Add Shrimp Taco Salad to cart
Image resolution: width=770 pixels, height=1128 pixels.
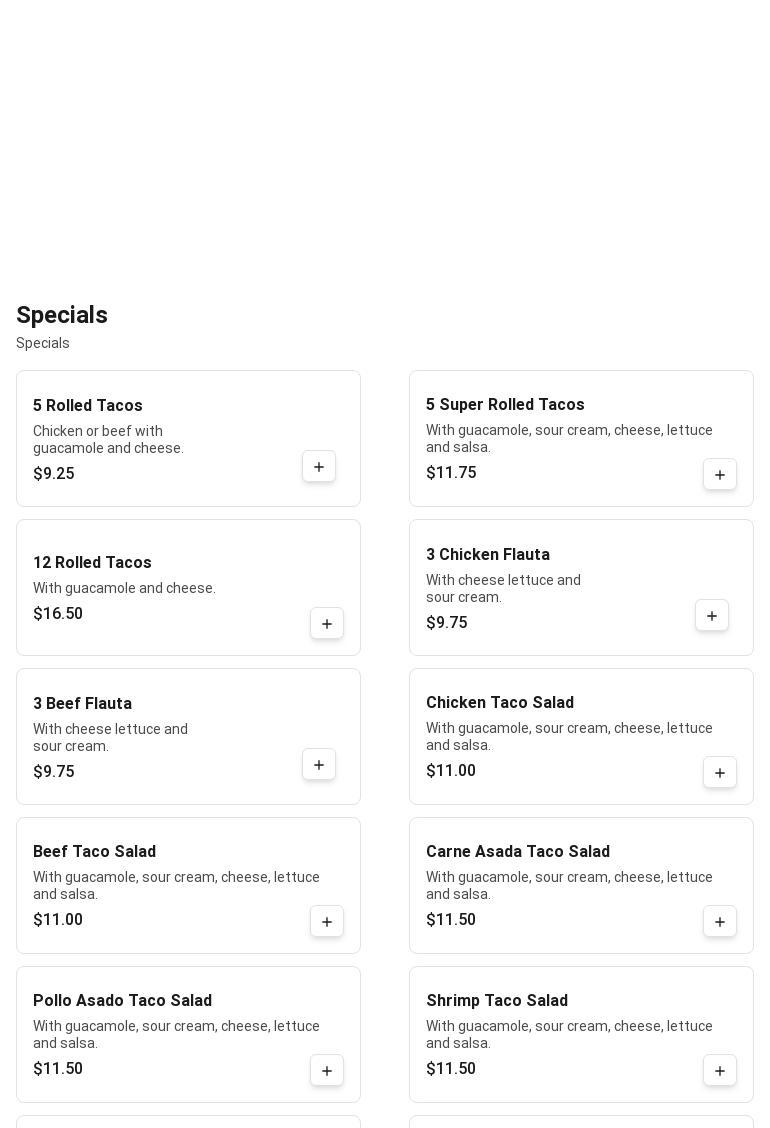pos(720,1071)
